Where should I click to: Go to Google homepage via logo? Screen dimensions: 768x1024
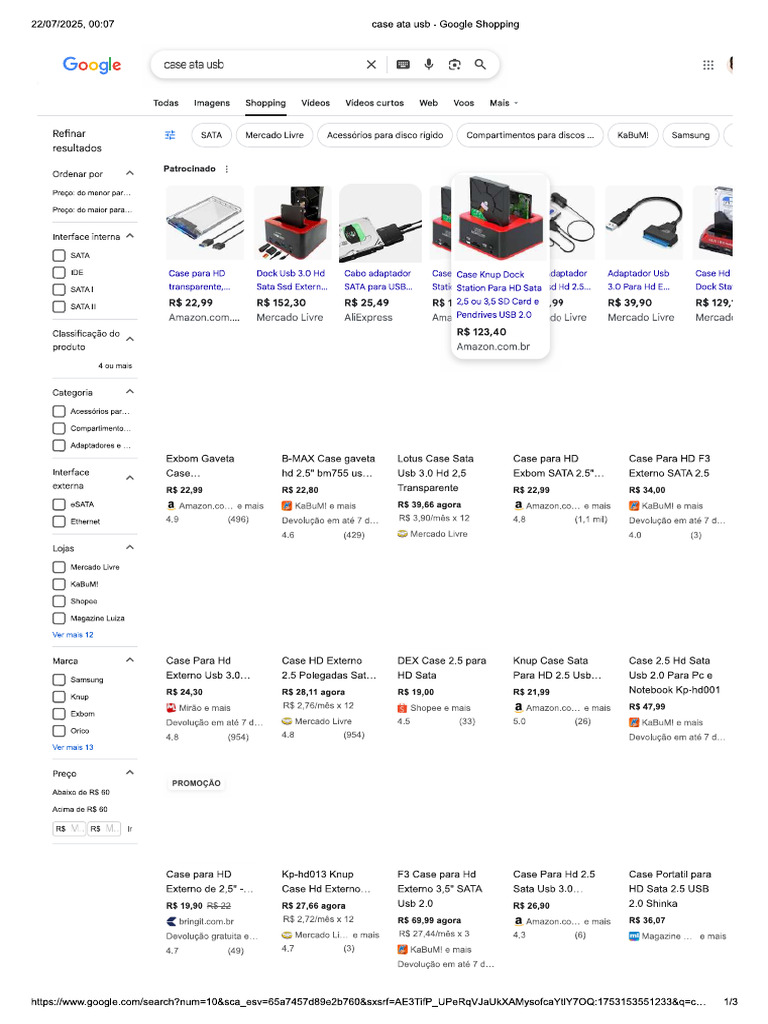[92, 65]
